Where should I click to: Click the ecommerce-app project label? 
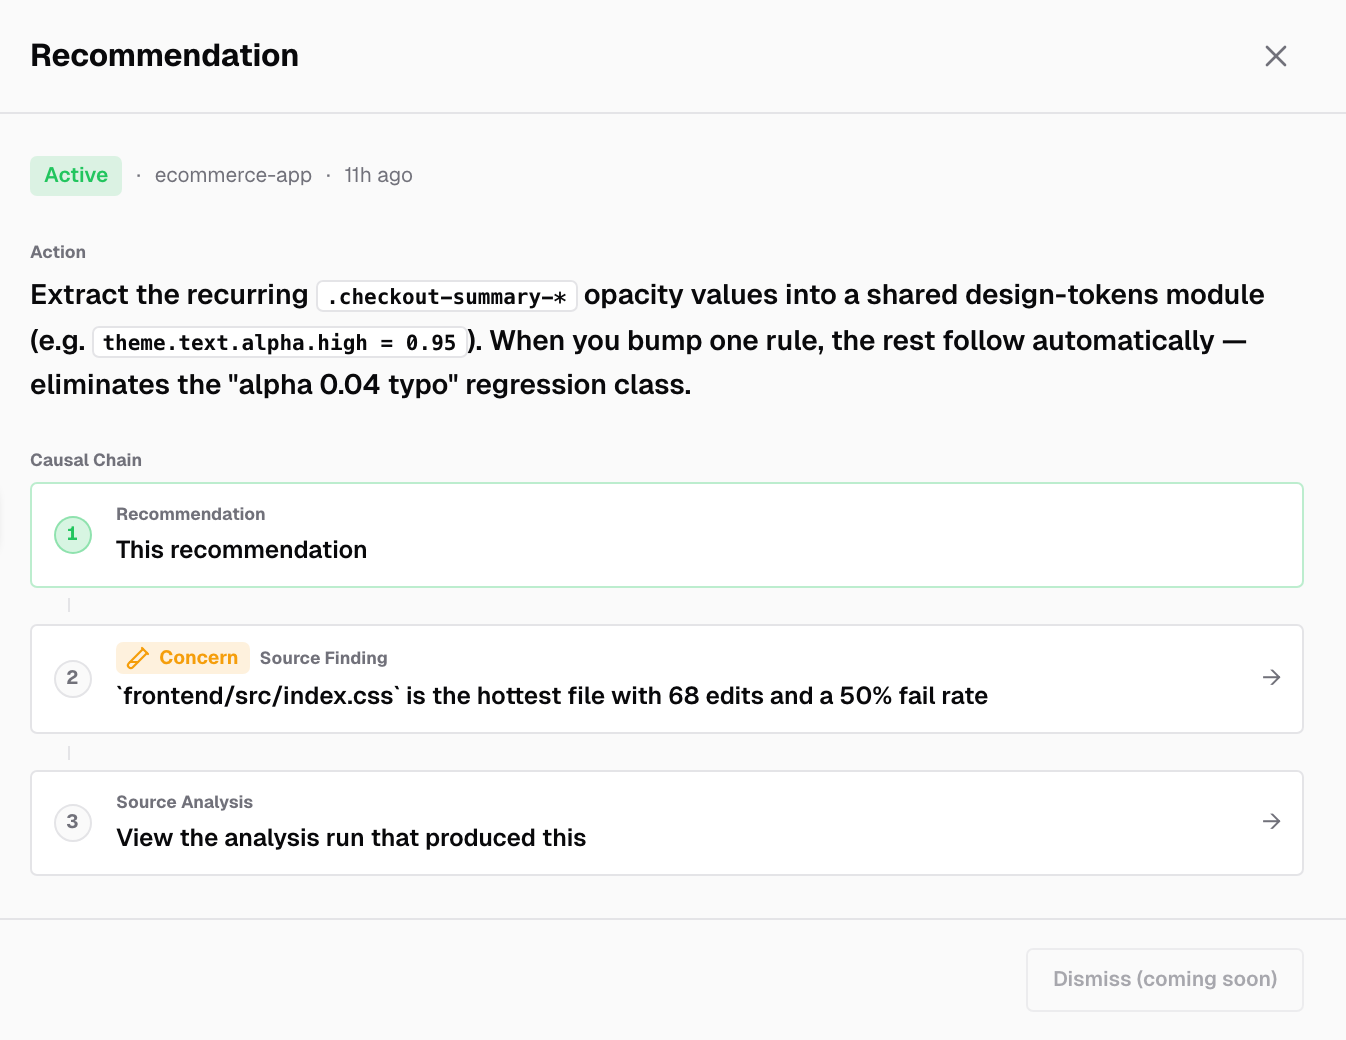[233, 175]
